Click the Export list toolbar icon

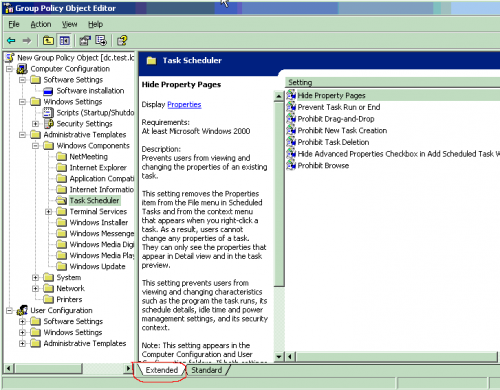coord(101,41)
